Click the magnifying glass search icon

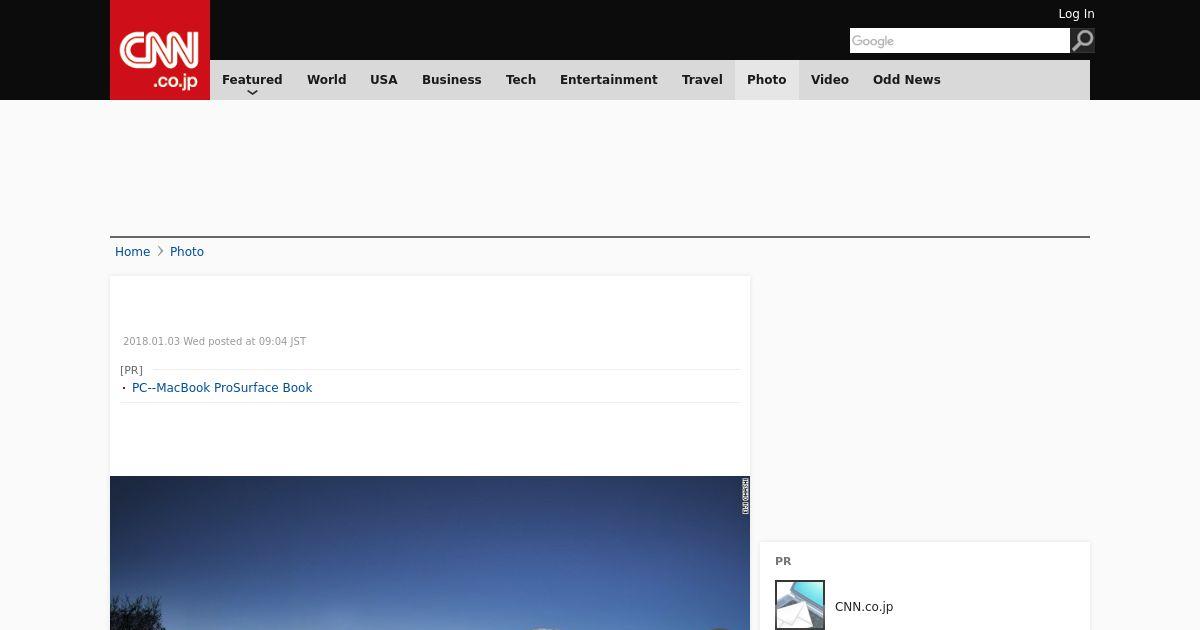[1082, 40]
